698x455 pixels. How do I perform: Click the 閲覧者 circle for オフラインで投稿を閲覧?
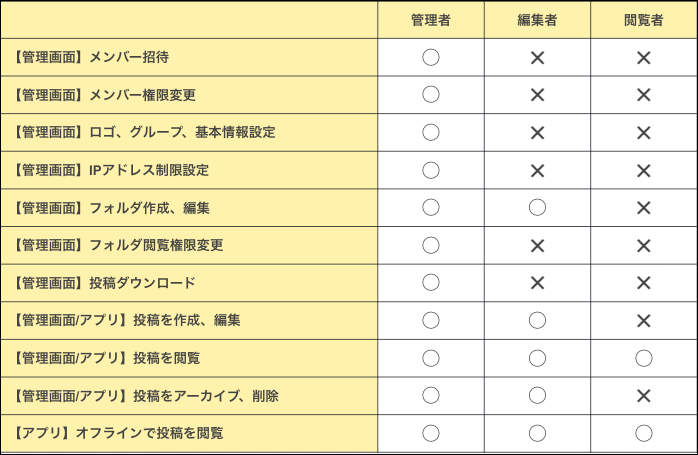coord(644,433)
